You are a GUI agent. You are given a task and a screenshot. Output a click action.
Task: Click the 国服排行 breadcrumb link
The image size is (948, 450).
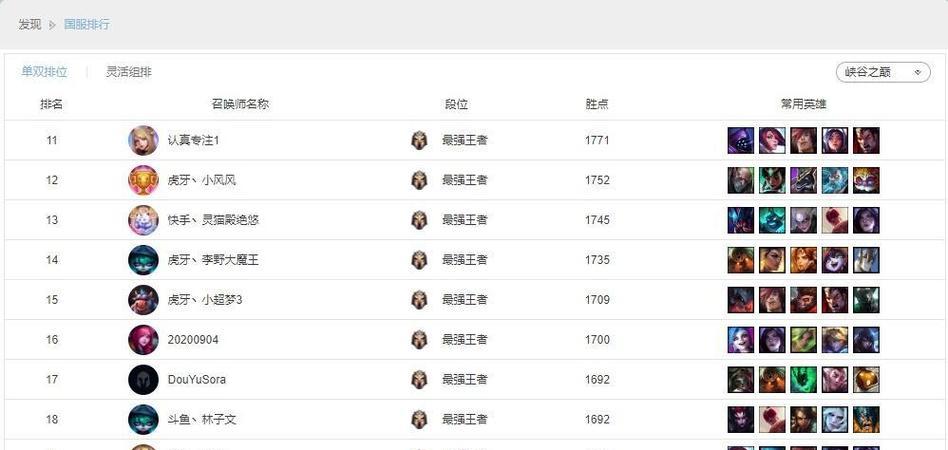[87, 25]
